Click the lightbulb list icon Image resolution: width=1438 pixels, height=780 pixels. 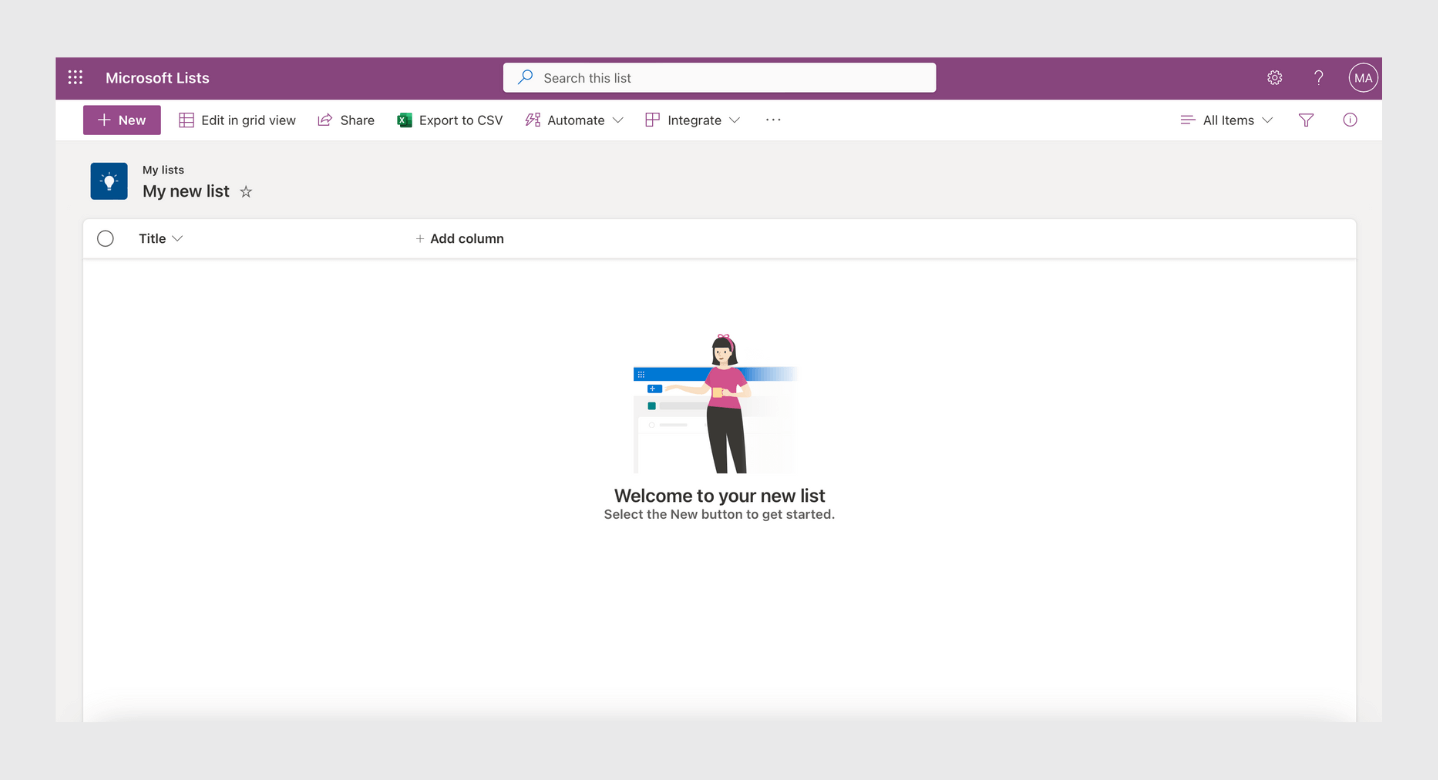pyautogui.click(x=109, y=181)
